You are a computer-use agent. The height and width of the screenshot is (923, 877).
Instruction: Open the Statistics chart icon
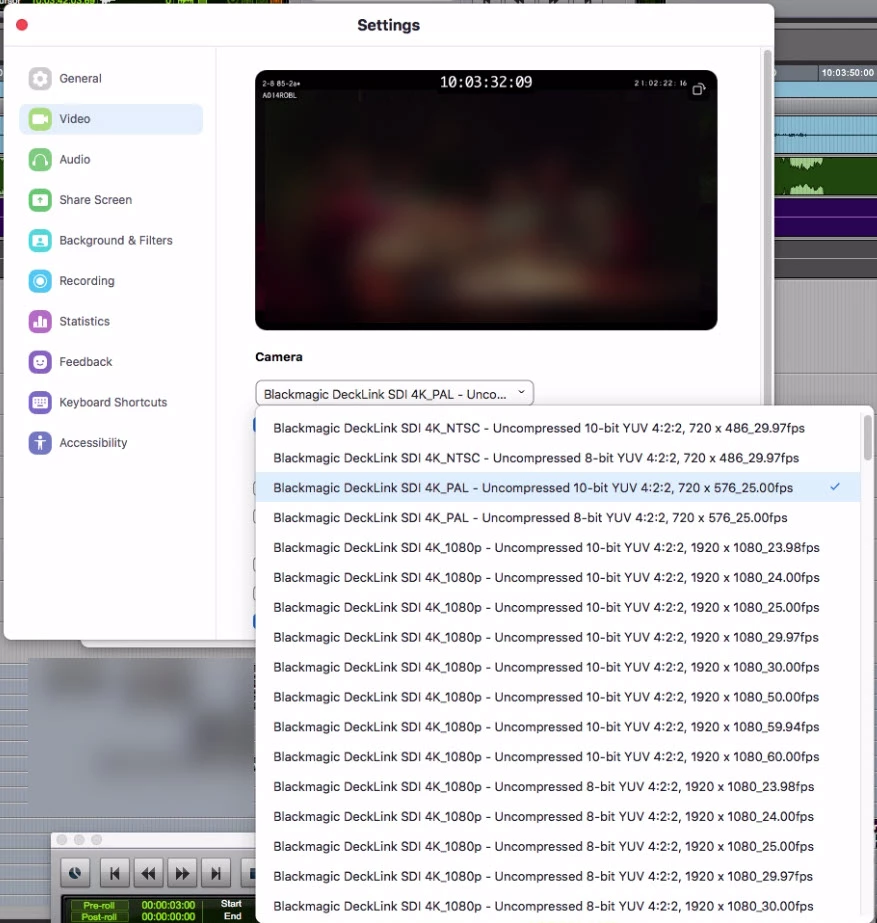(40, 321)
